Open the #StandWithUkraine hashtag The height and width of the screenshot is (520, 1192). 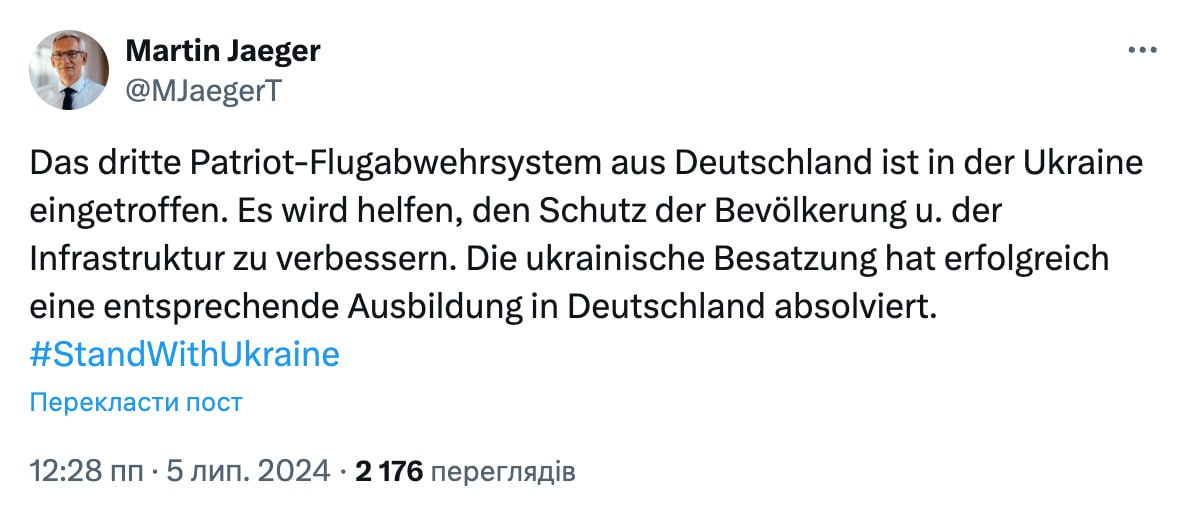tap(185, 354)
